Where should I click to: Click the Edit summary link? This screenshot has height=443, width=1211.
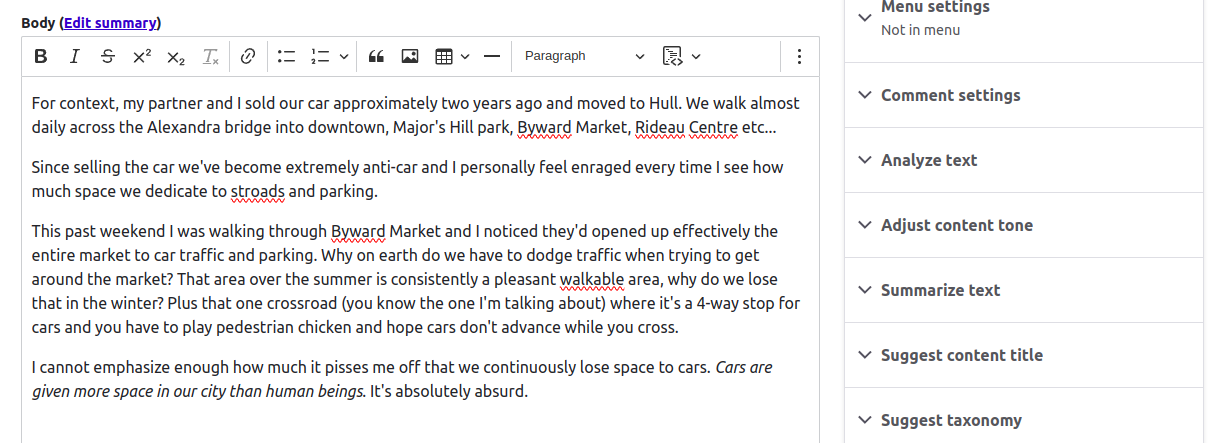coord(110,23)
